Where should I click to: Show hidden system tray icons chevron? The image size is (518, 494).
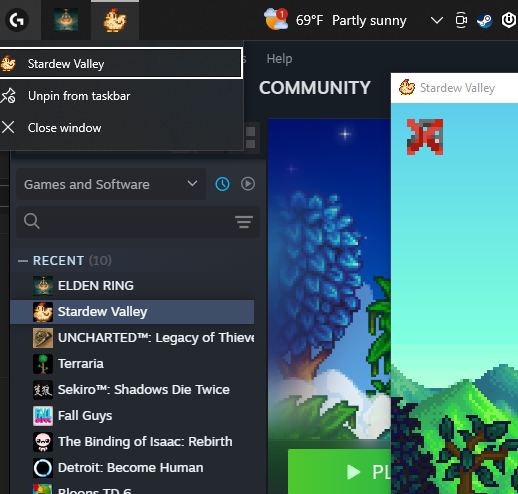[x=437, y=20]
